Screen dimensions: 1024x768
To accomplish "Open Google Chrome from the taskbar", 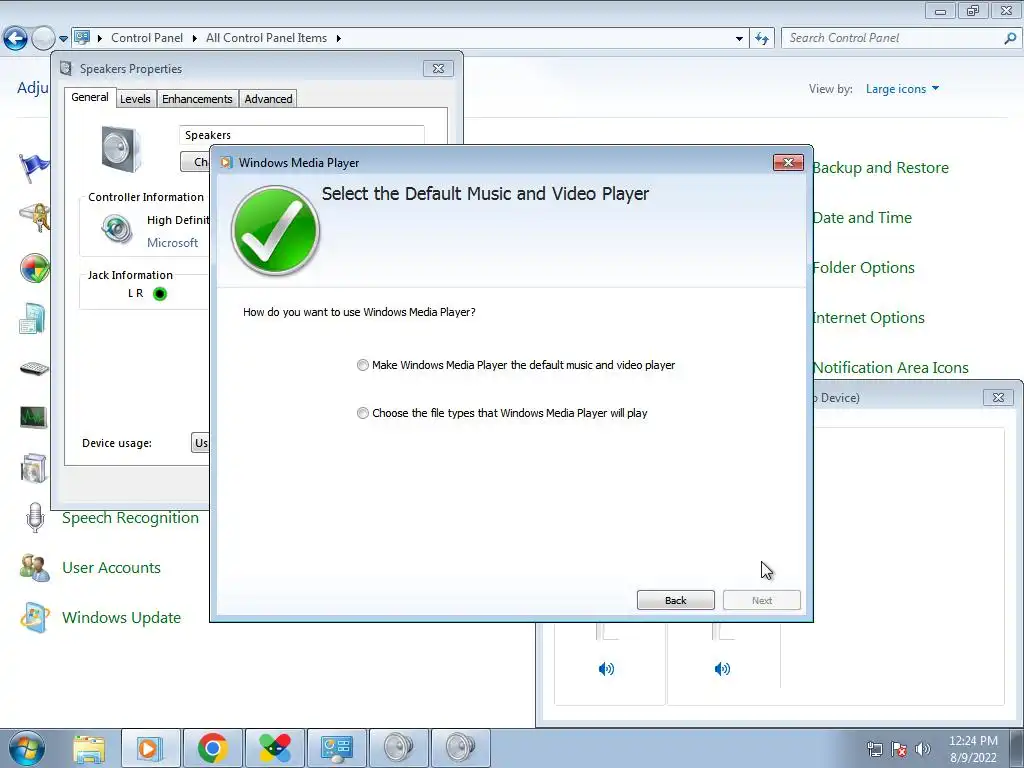I will coord(212,748).
